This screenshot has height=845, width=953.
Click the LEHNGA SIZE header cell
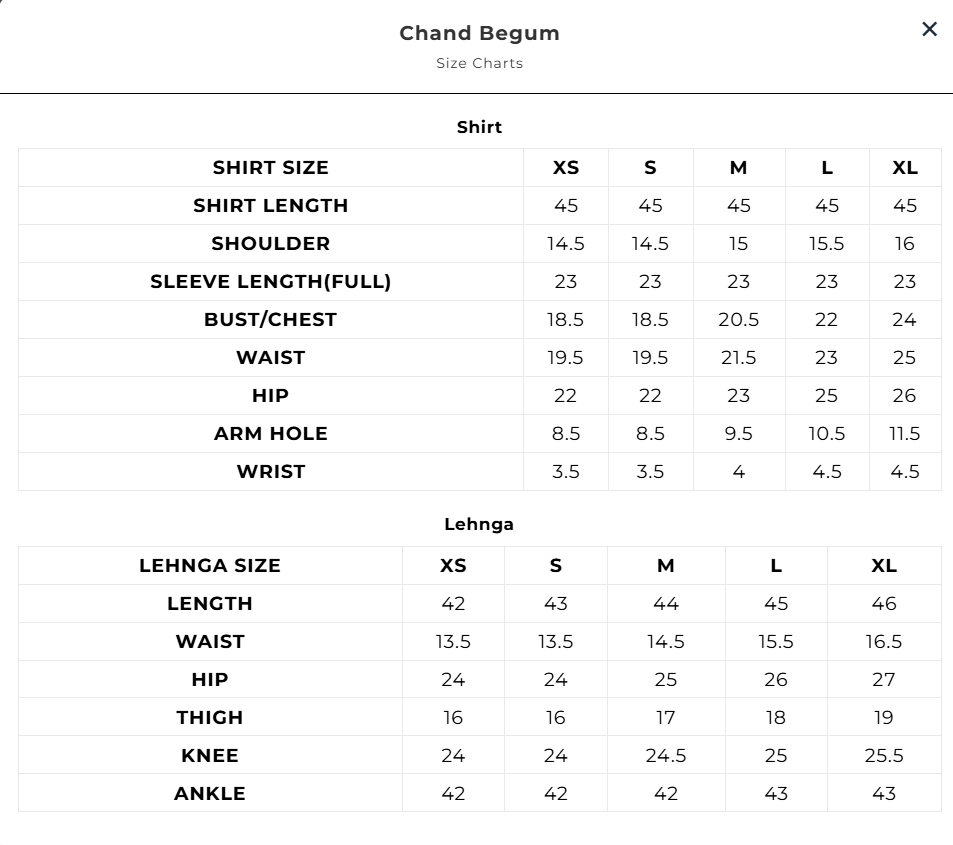[x=210, y=566]
